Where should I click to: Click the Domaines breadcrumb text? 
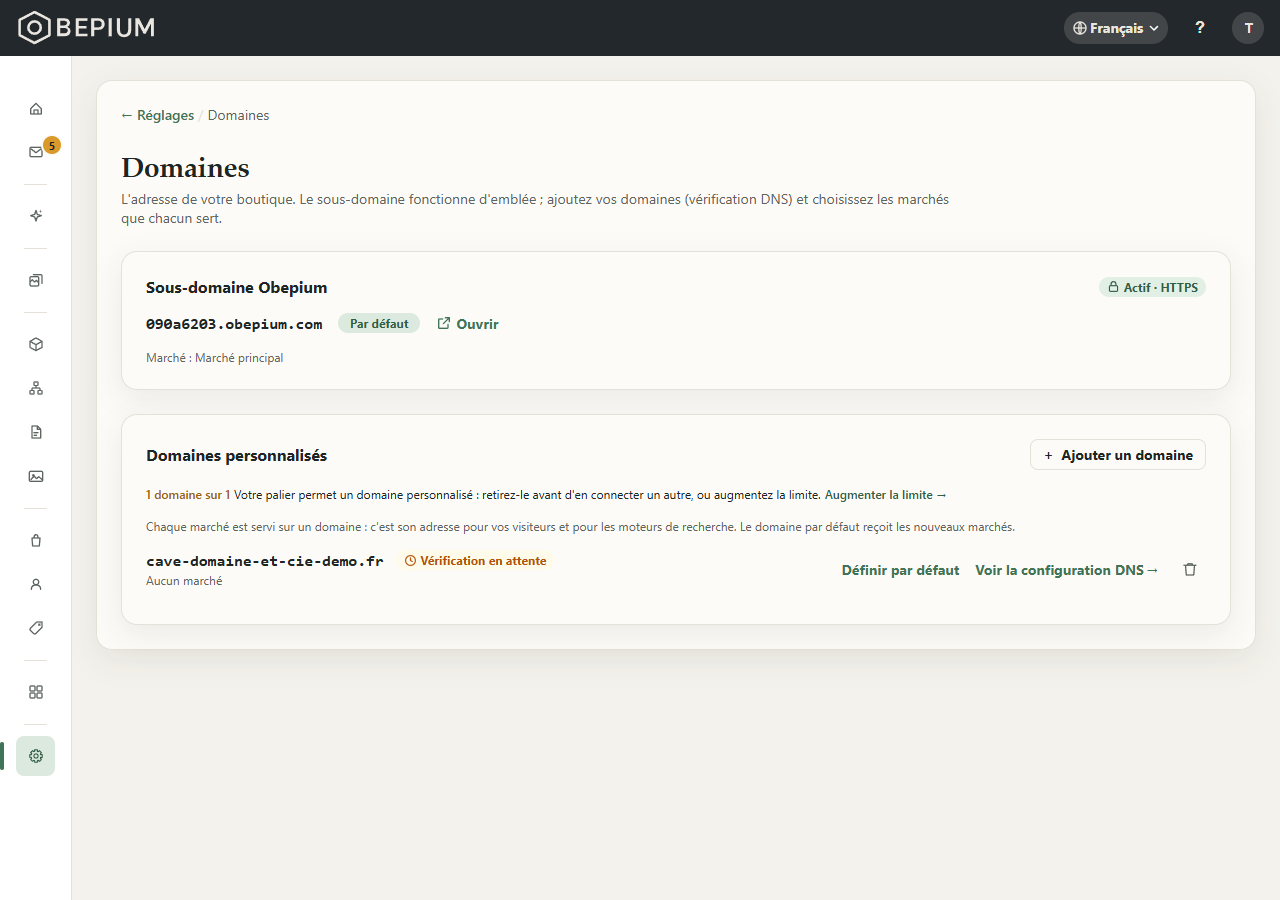click(x=238, y=115)
